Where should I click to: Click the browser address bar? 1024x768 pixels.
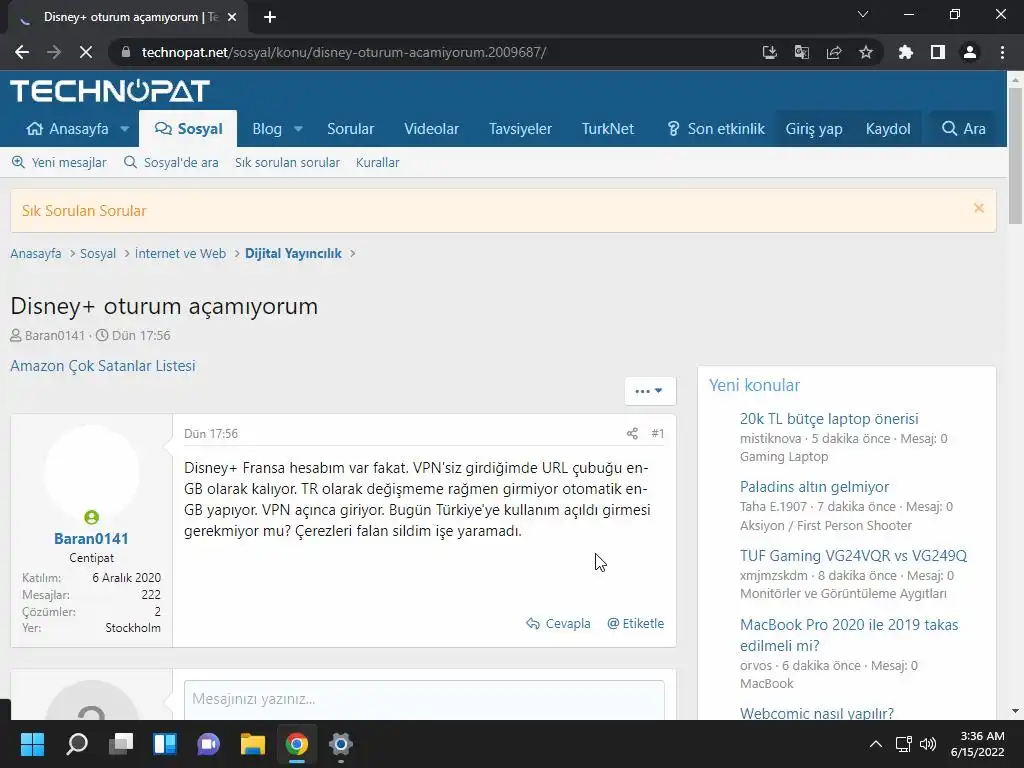(431, 52)
